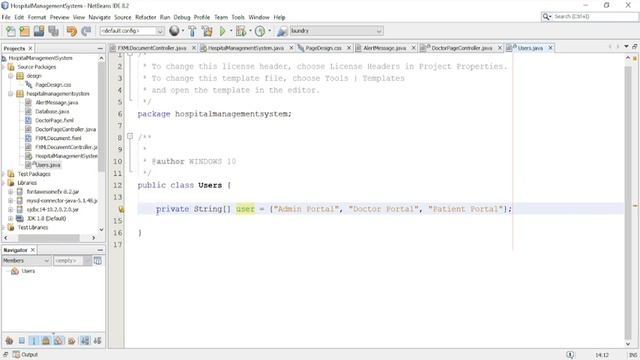Open the Refactor menu

pos(146,17)
